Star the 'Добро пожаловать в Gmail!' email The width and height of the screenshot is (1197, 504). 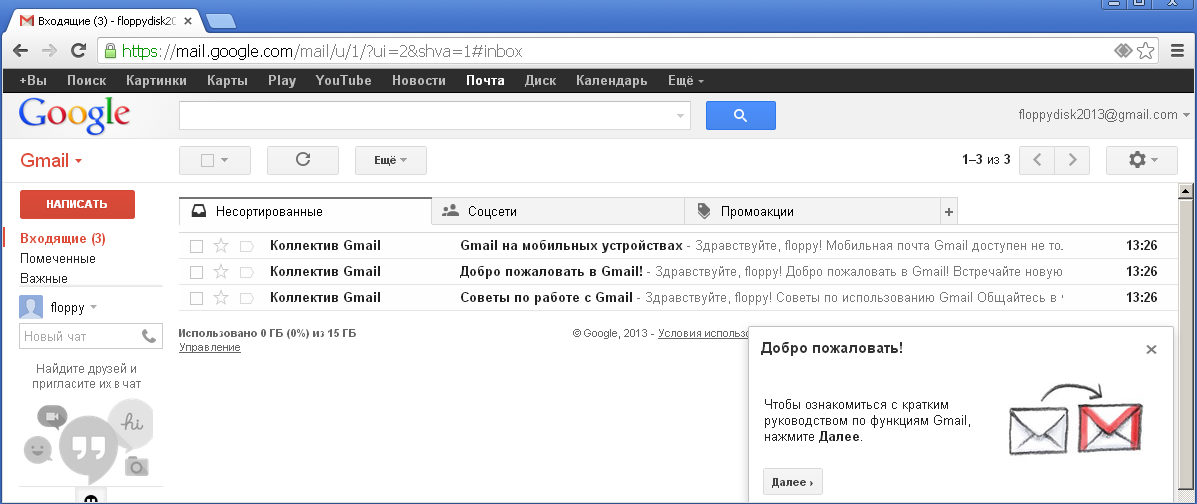(221, 272)
